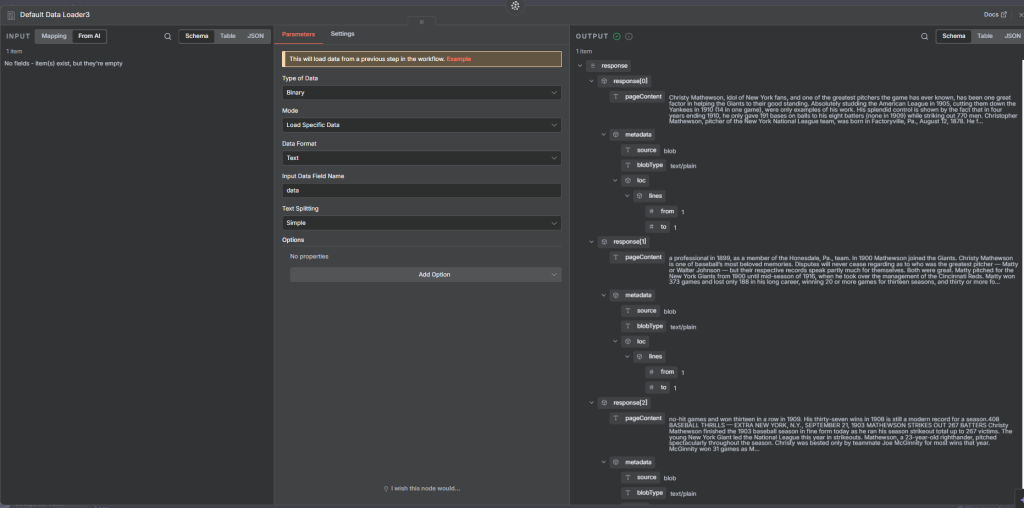Click the Default Data Loader node icon
The image size is (1024, 508).
point(11,15)
